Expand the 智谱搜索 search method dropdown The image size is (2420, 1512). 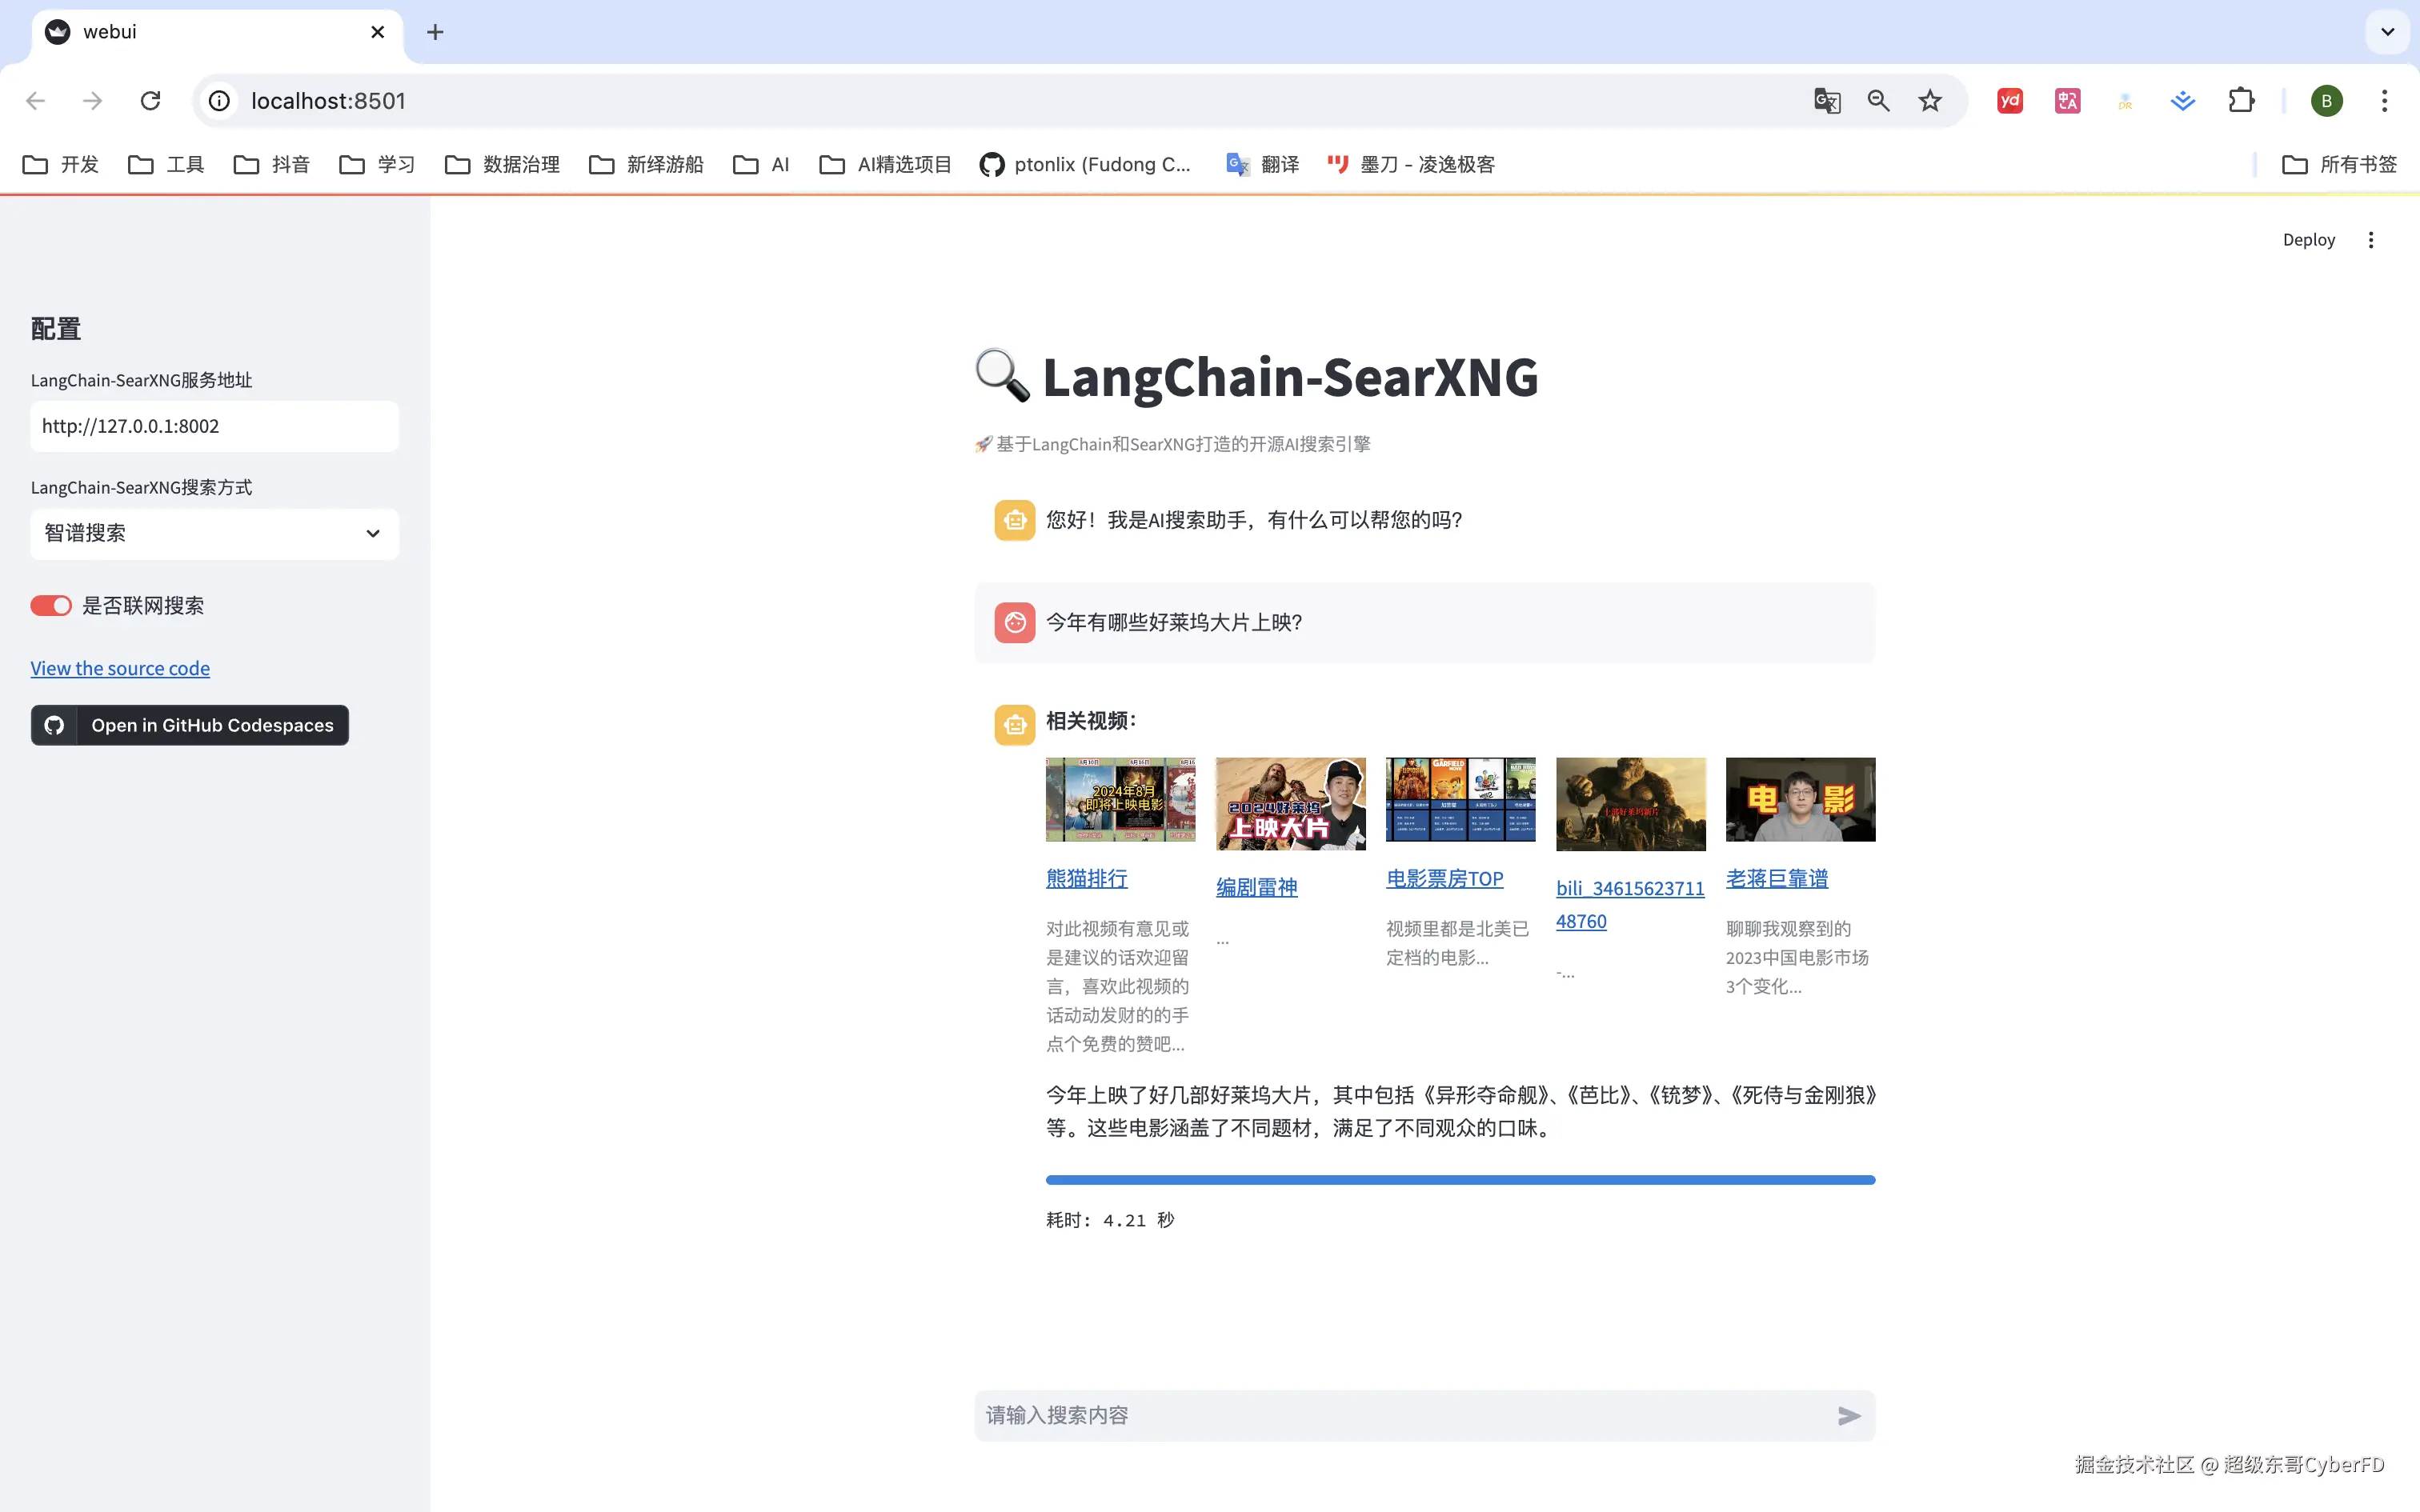214,533
